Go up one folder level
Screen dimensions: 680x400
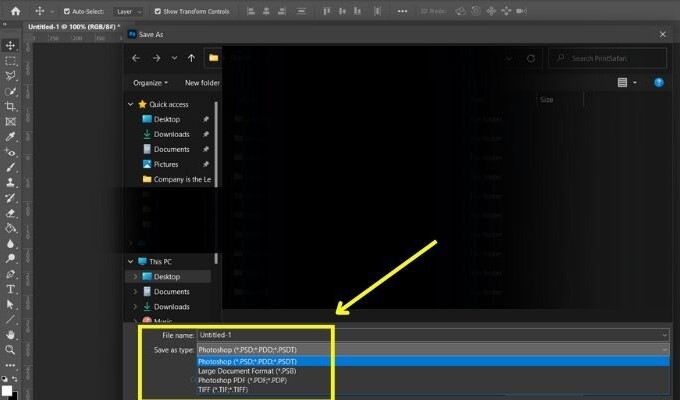pyautogui.click(x=191, y=58)
